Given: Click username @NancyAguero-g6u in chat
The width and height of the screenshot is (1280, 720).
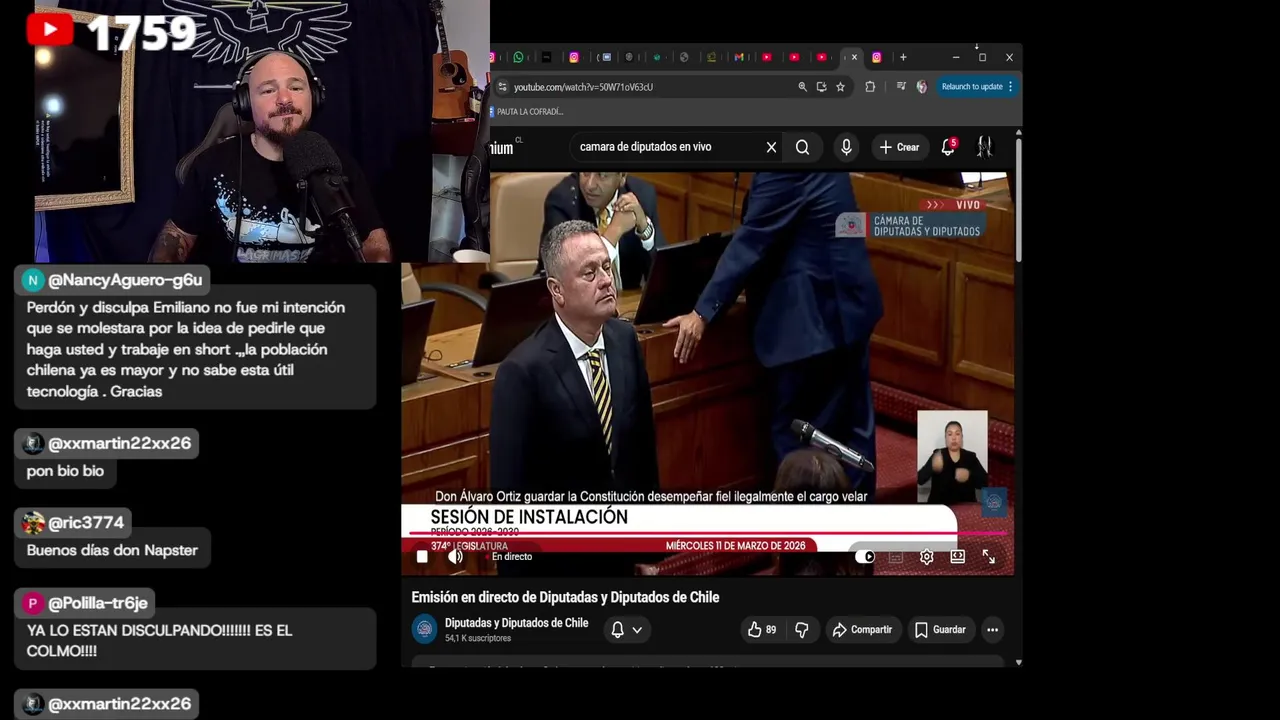Looking at the screenshot, I should tap(125, 280).
